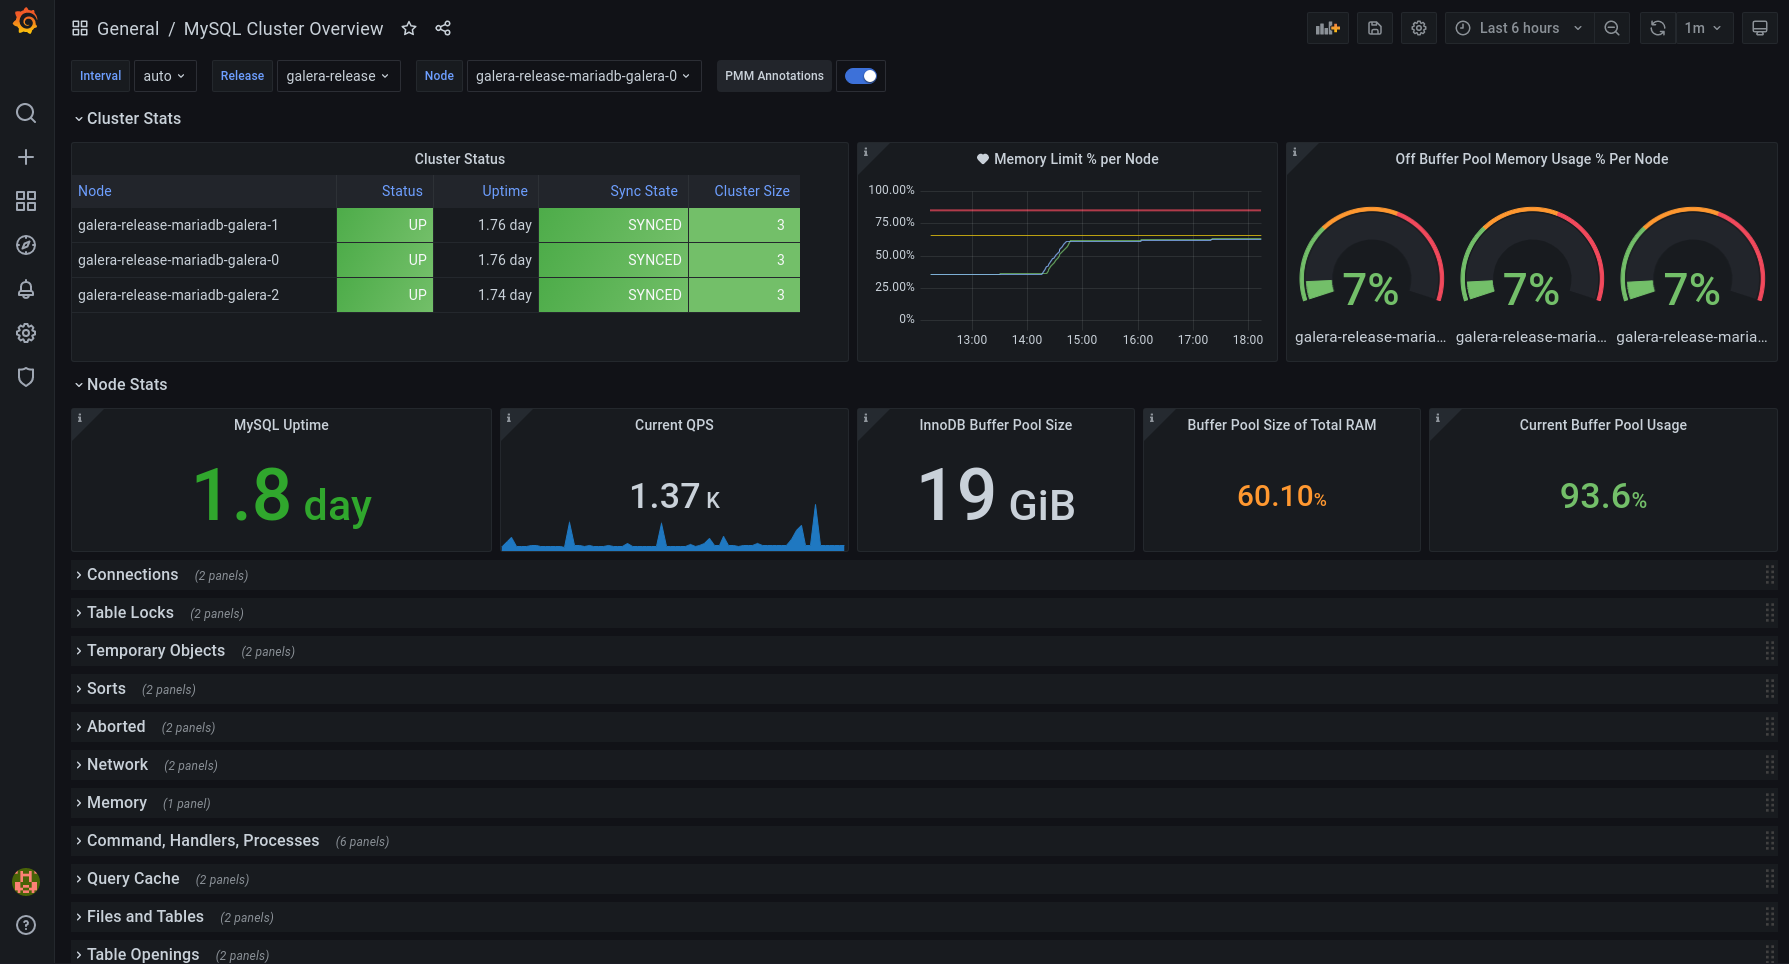Open the dashboard search icon
Image resolution: width=1789 pixels, height=964 pixels.
pos(26,113)
